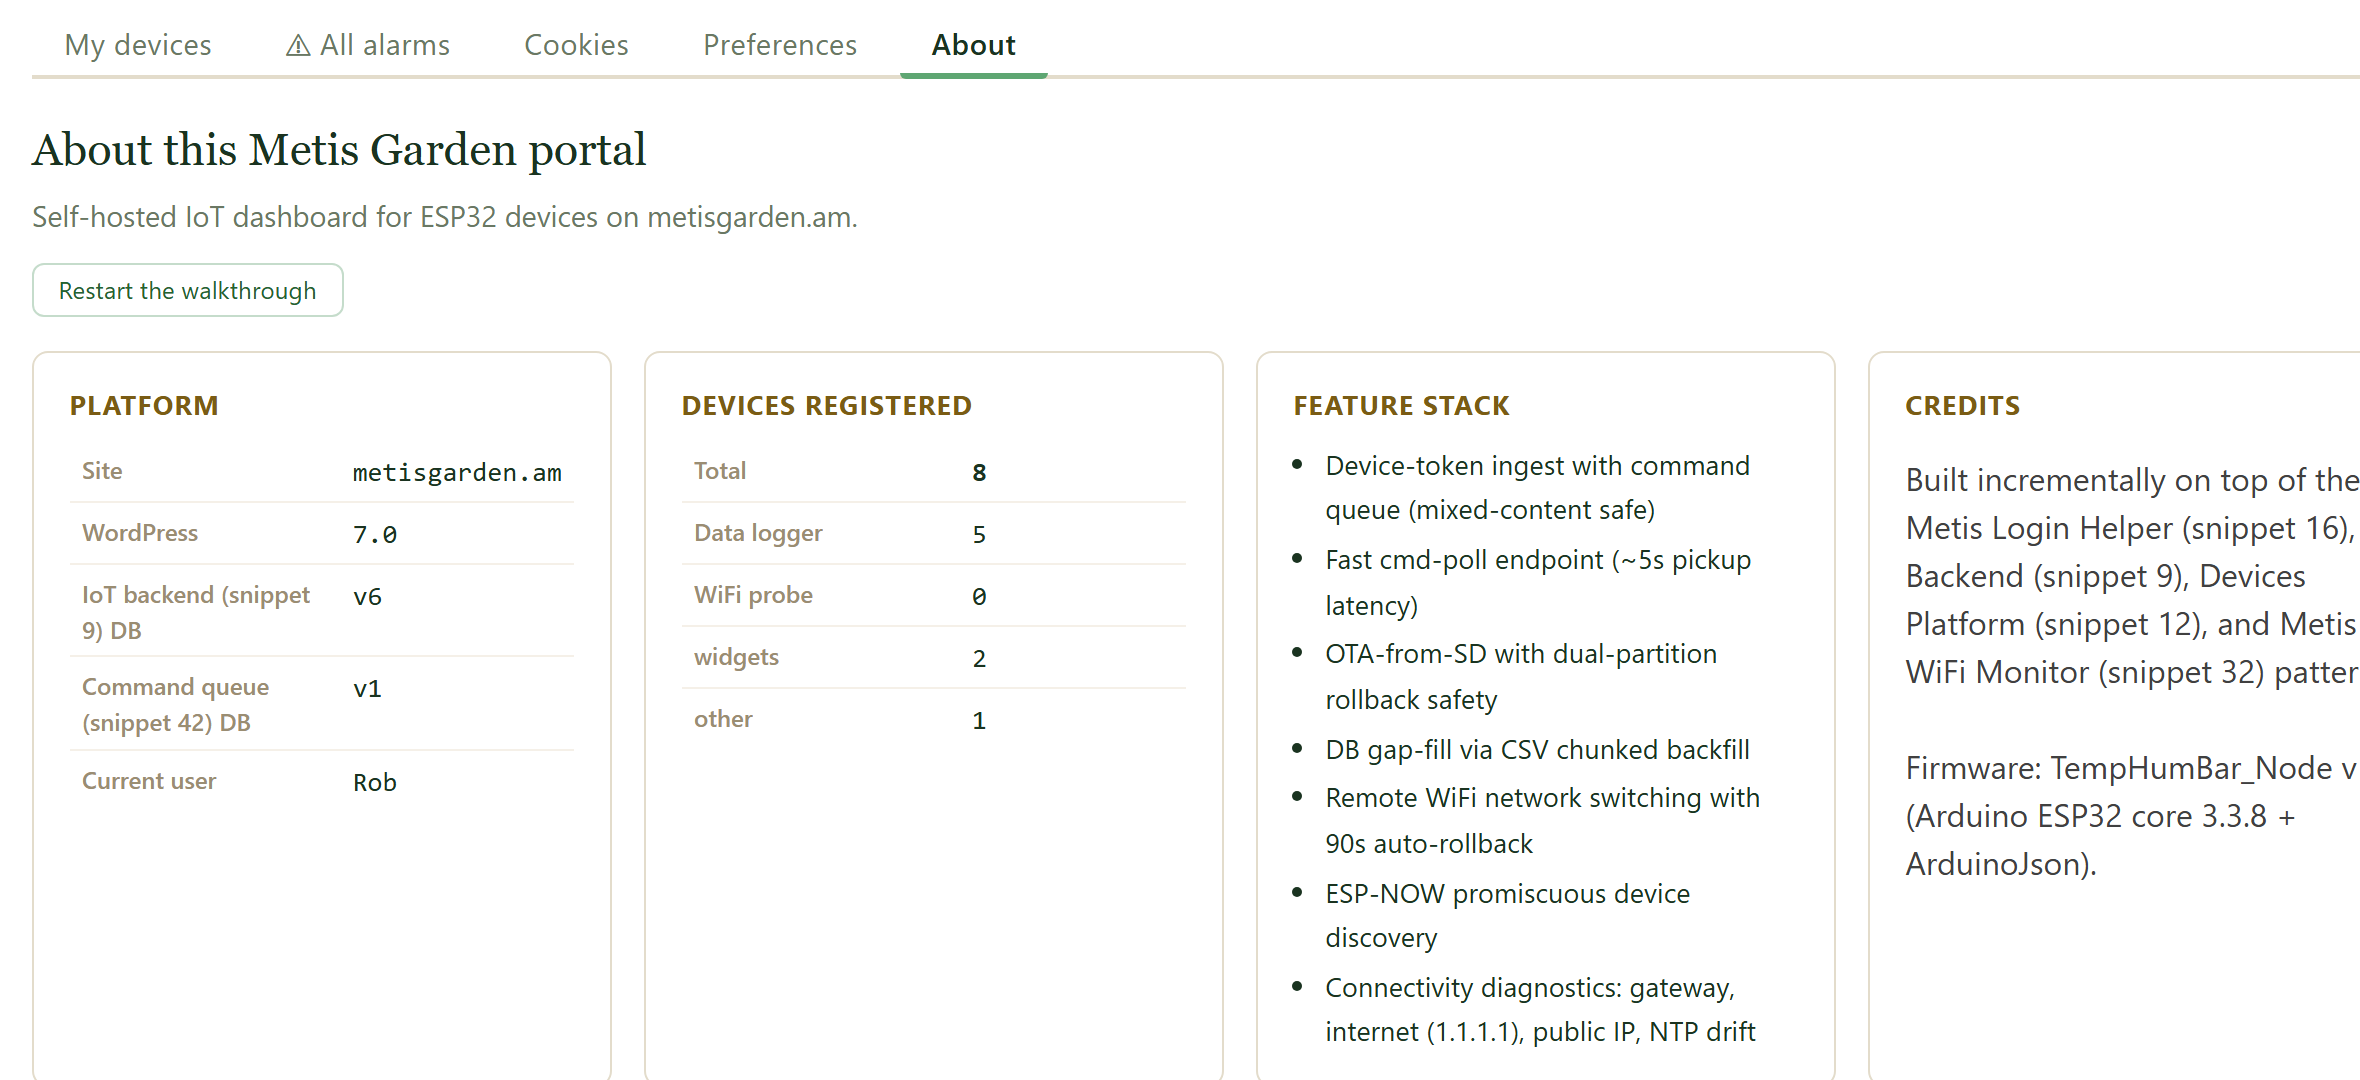Select the site value metisgarden.am
The image size is (2360, 1080).
[x=457, y=473]
